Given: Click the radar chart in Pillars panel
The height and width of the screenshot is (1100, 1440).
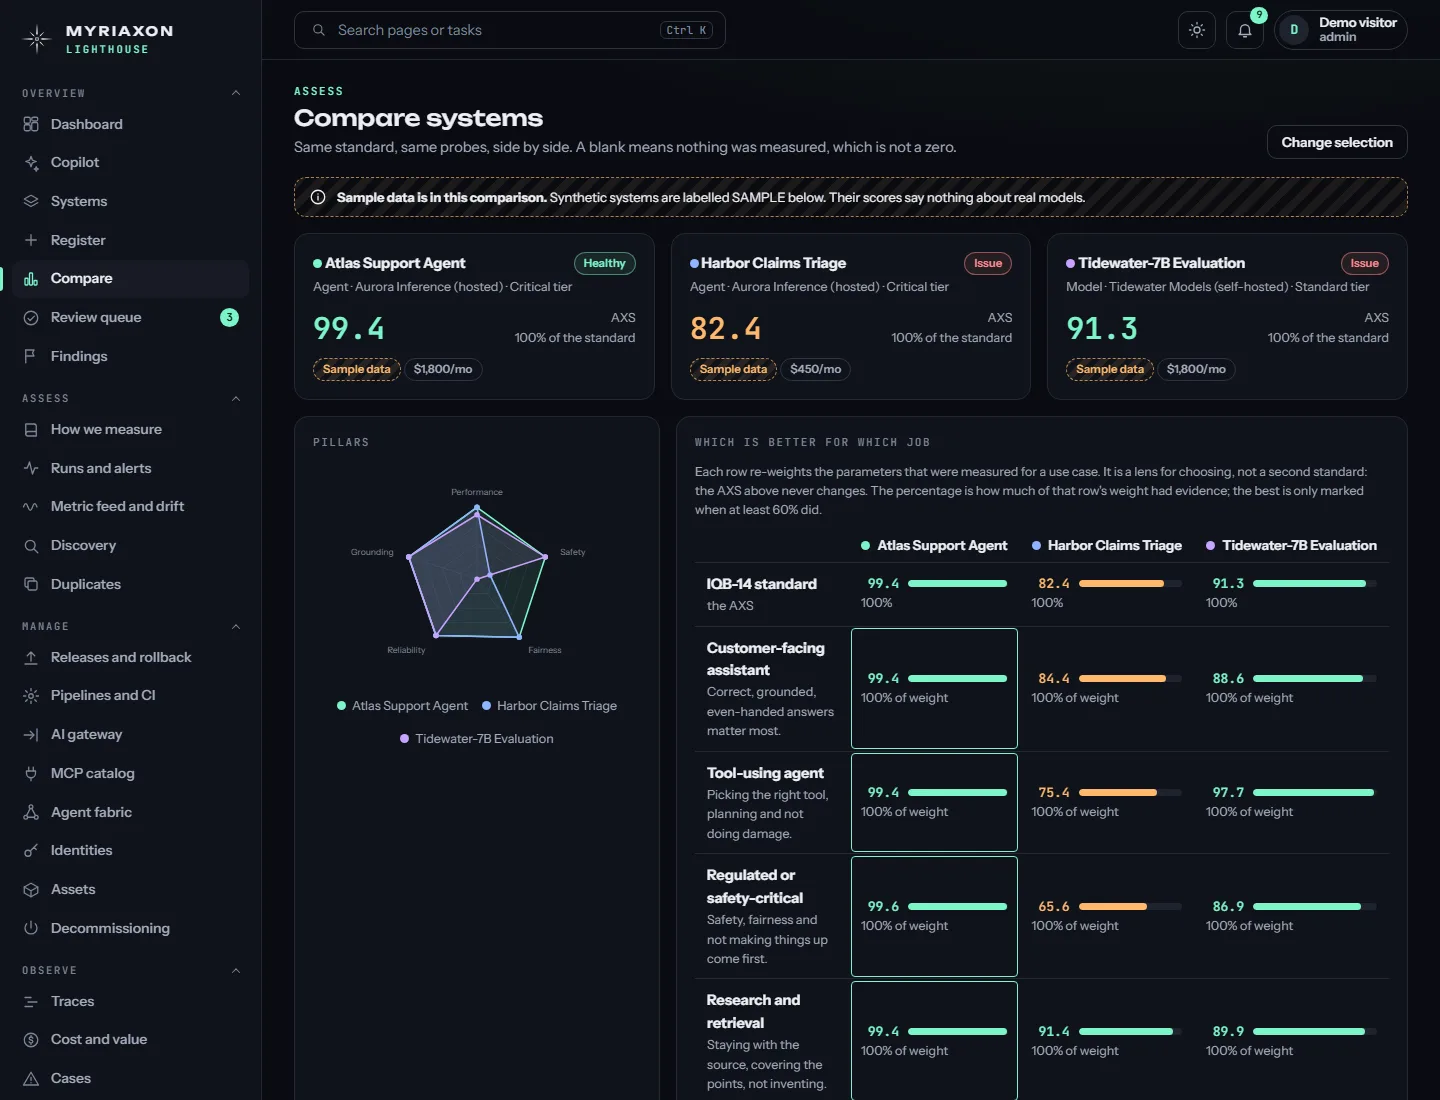Looking at the screenshot, I should (x=477, y=572).
